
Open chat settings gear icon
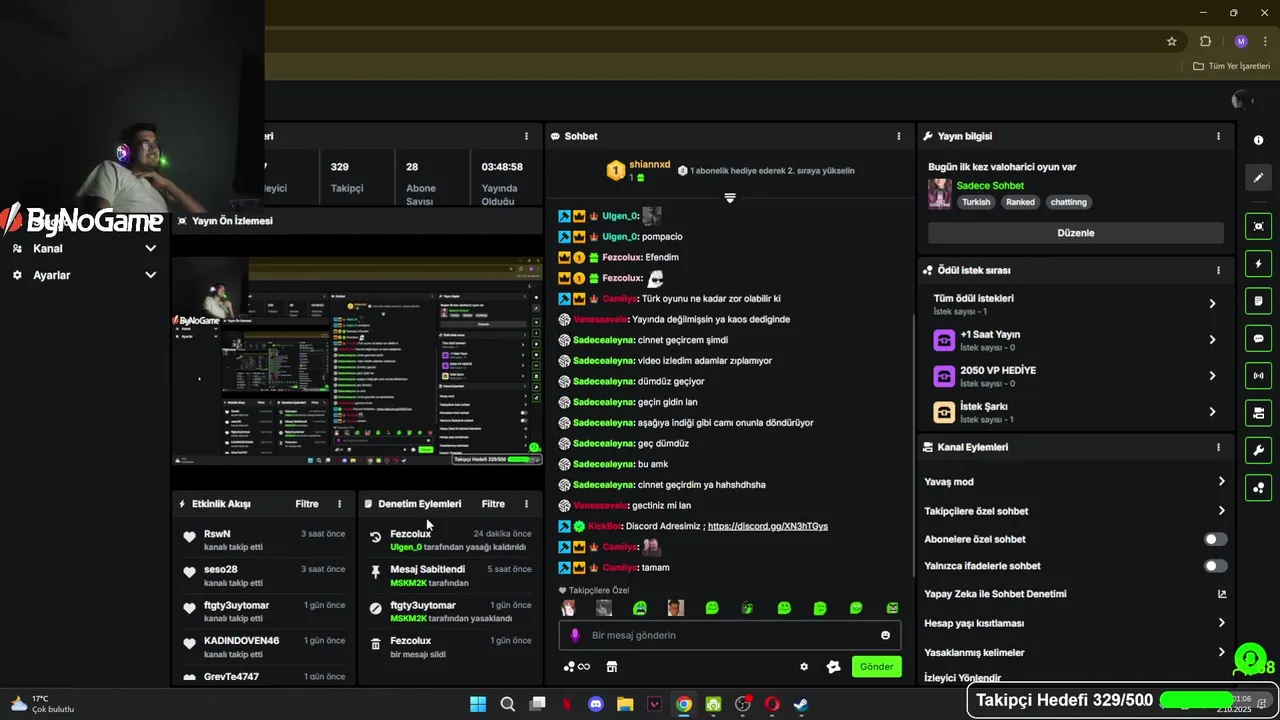(x=804, y=667)
